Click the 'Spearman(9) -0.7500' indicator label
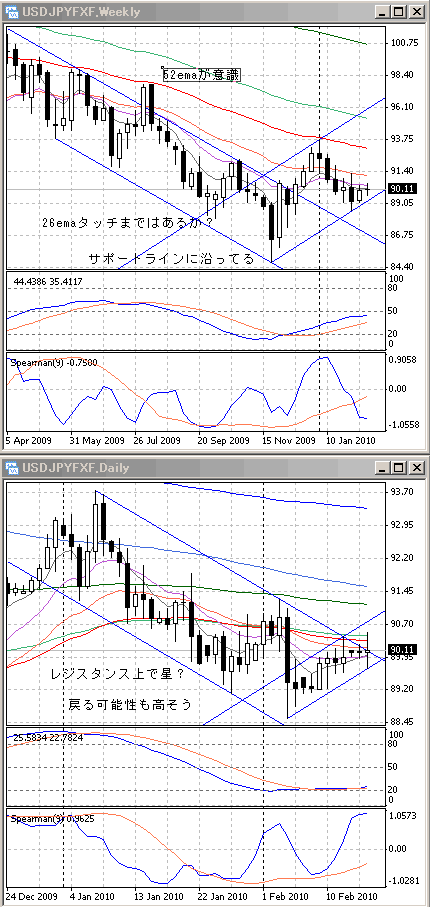This screenshot has width=430, height=907. pos(53,362)
